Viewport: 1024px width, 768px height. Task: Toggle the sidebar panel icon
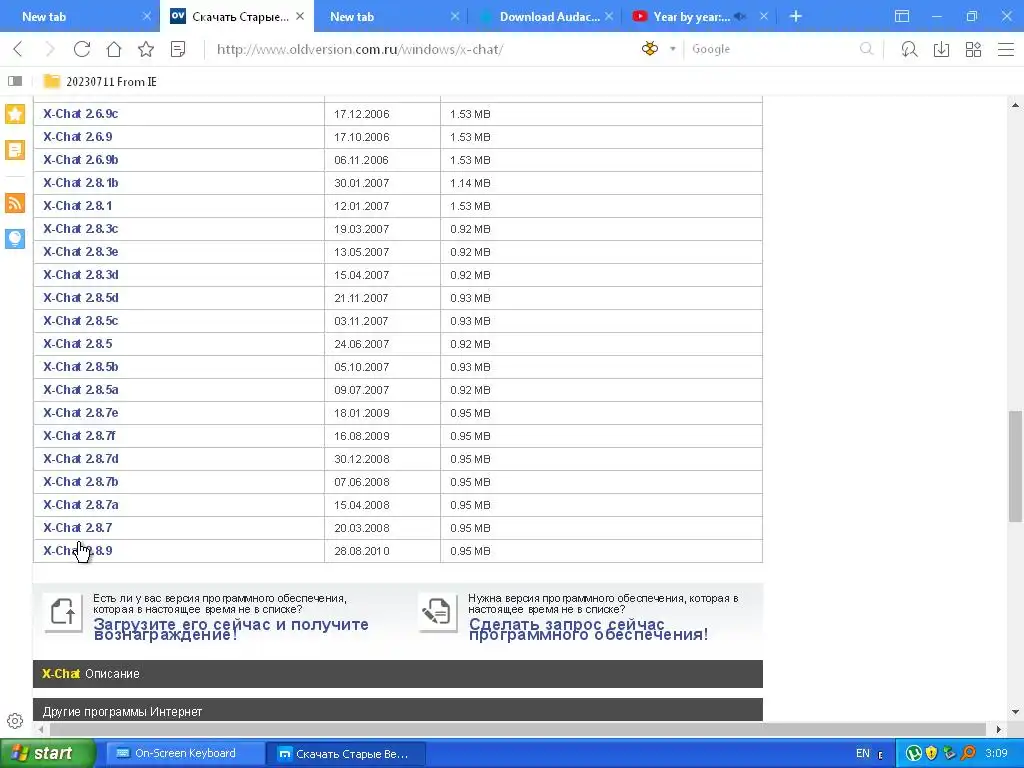(x=15, y=81)
